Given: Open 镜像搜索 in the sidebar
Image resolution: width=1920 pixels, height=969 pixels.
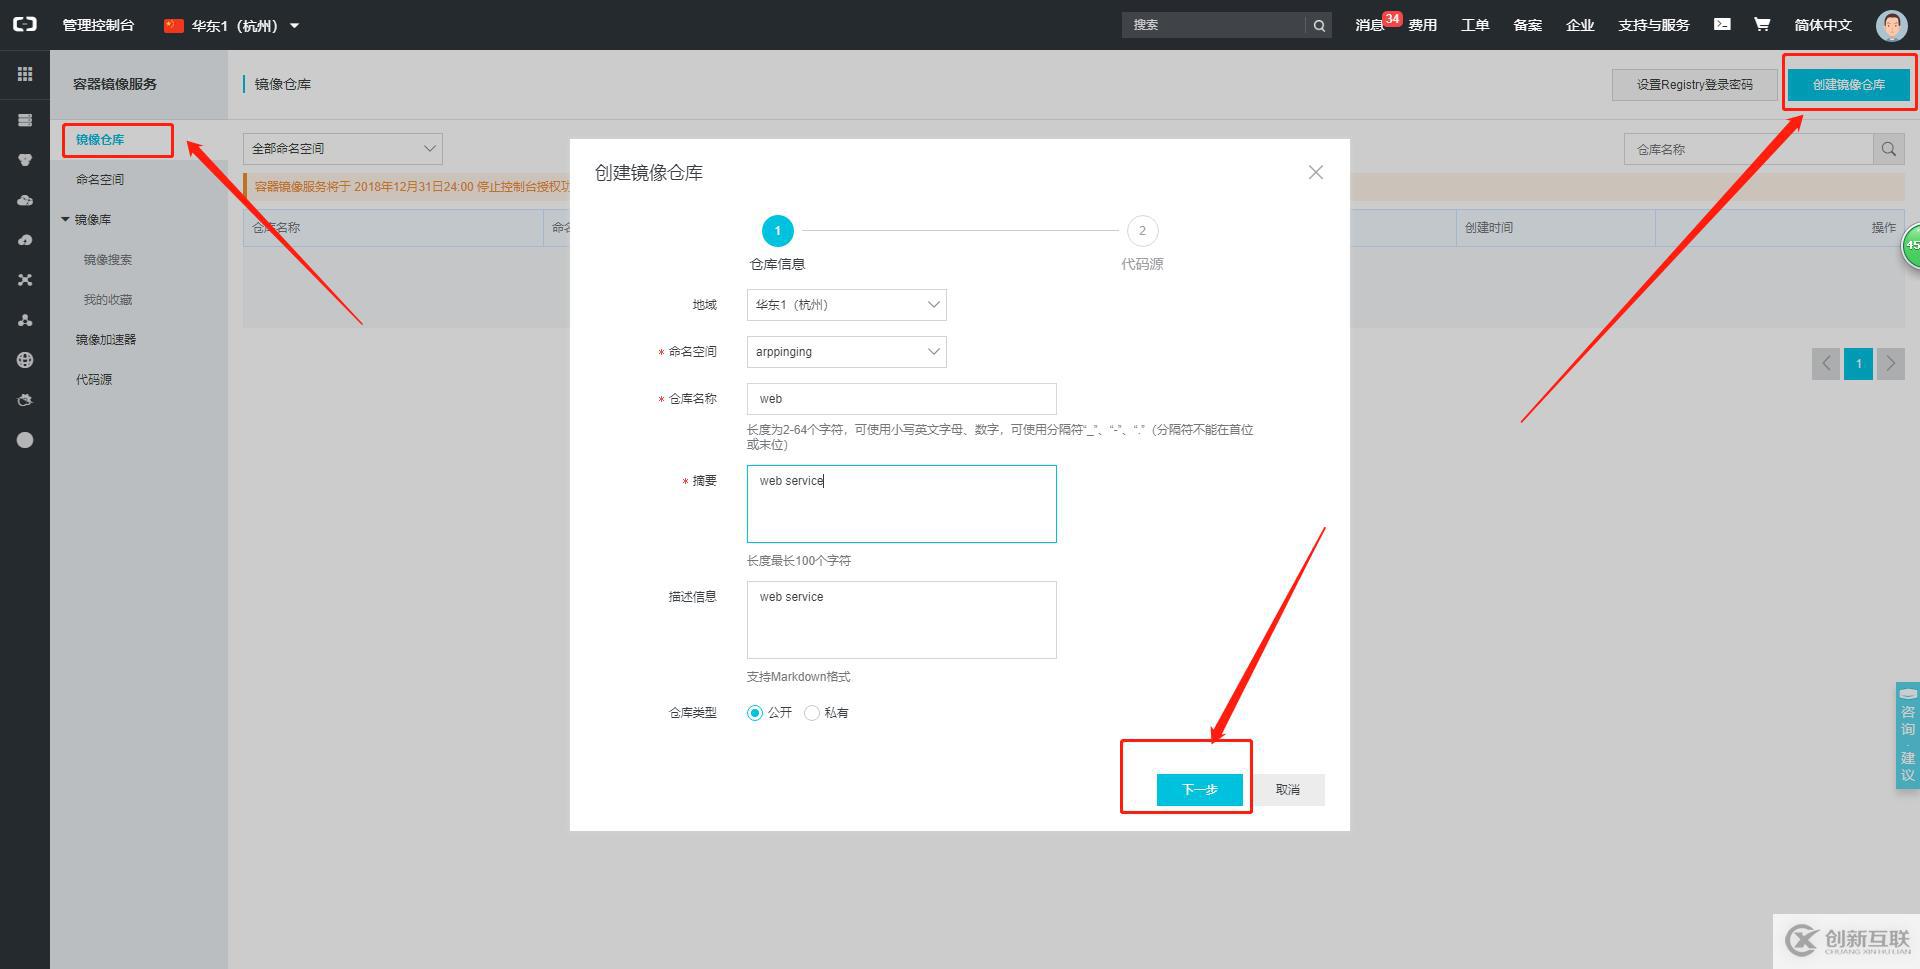Looking at the screenshot, I should 108,260.
